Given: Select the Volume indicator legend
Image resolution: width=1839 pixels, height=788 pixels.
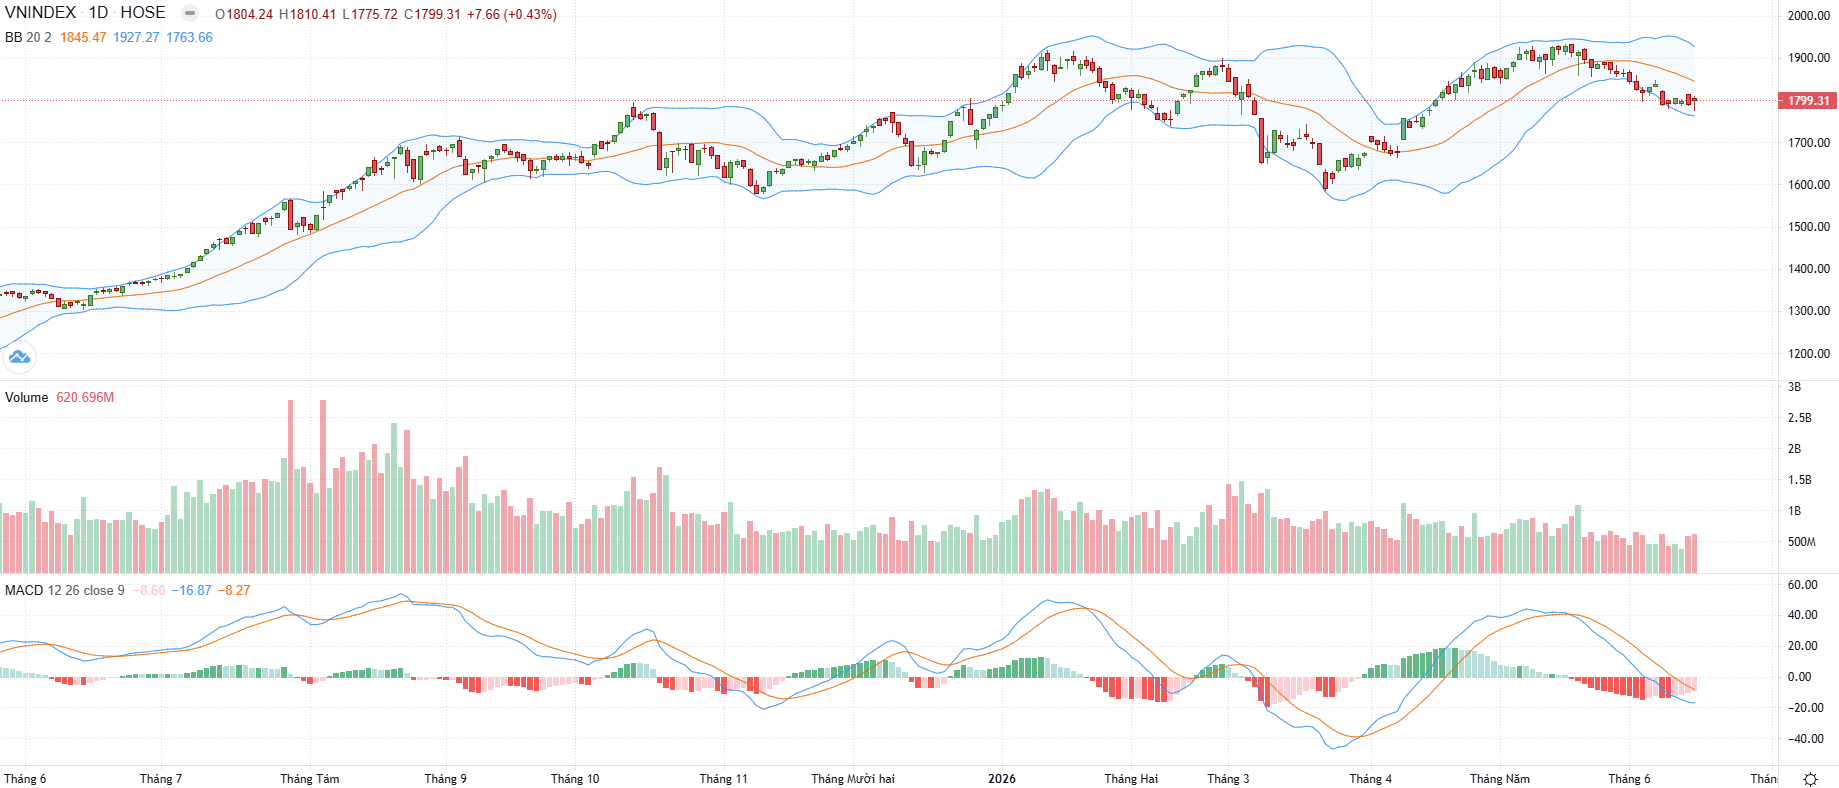Looking at the screenshot, I should [26, 397].
